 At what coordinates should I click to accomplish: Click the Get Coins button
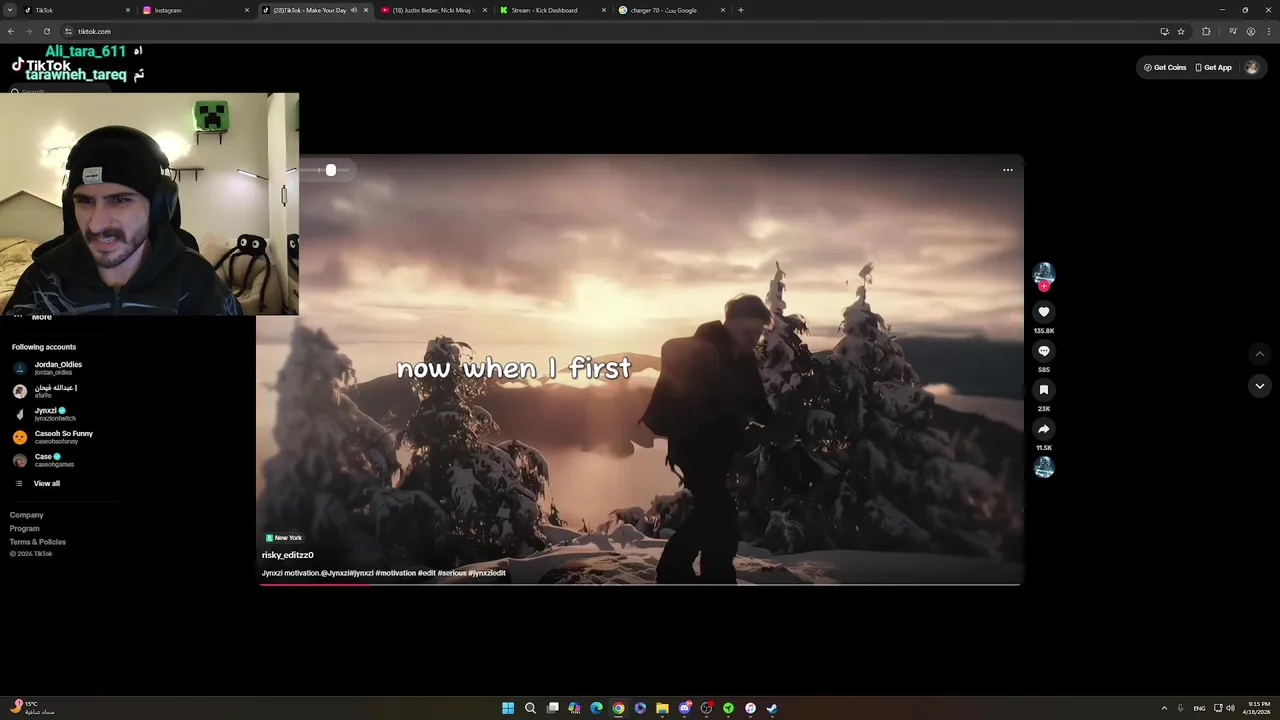pyautogui.click(x=1165, y=68)
